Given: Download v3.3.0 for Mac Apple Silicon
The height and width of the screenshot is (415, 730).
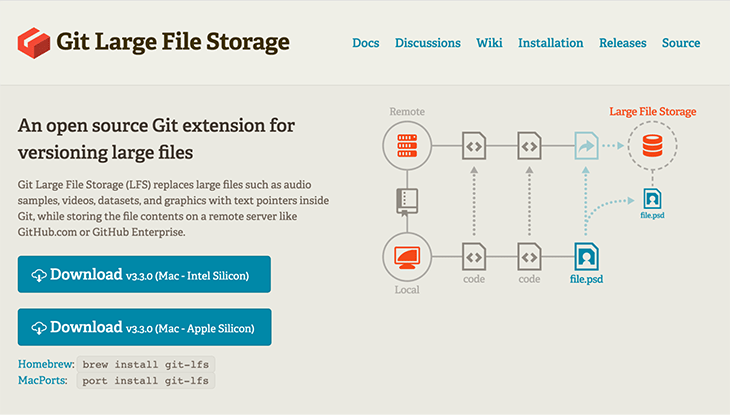Looking at the screenshot, I should pyautogui.click(x=144, y=327).
